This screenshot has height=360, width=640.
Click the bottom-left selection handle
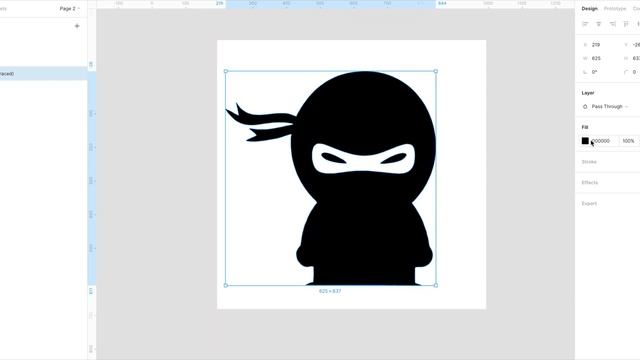coord(226,285)
